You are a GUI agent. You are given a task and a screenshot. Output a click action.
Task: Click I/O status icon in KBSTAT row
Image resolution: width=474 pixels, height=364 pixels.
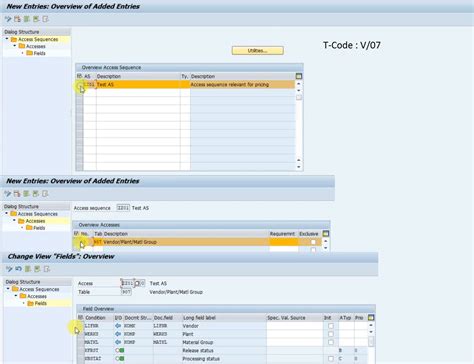(x=120, y=359)
